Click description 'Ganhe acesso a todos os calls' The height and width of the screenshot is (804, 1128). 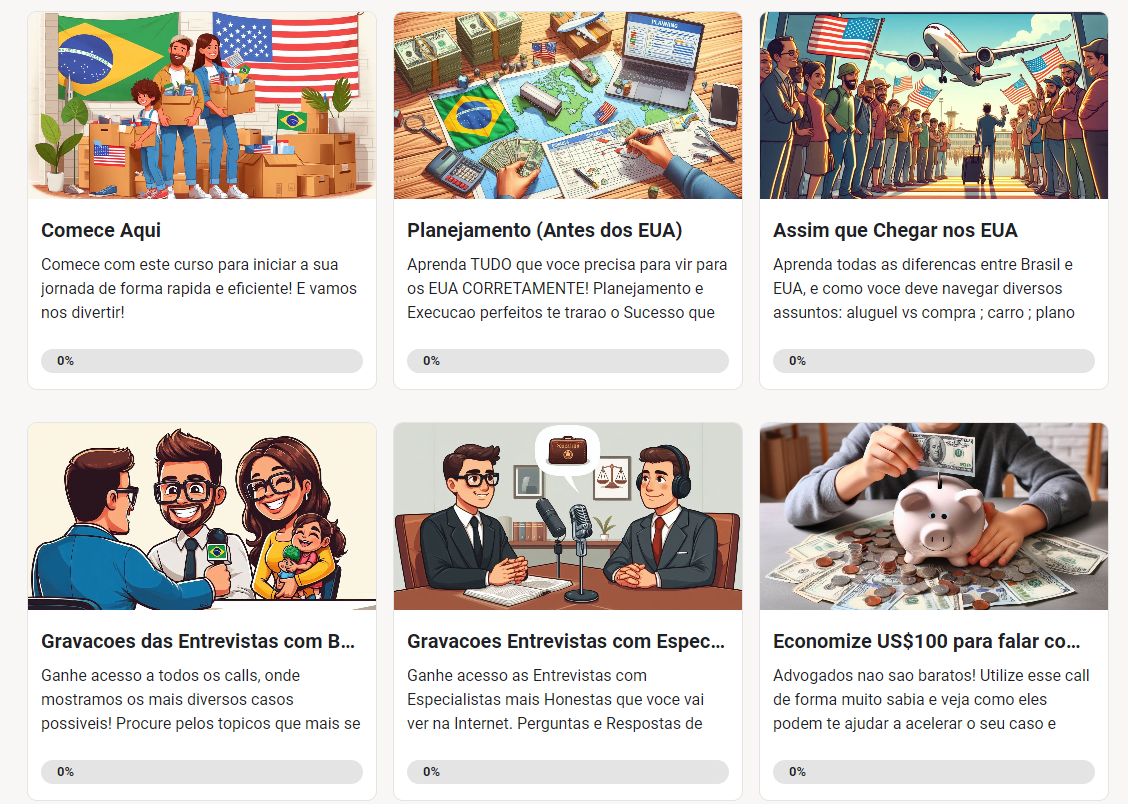click(x=201, y=700)
